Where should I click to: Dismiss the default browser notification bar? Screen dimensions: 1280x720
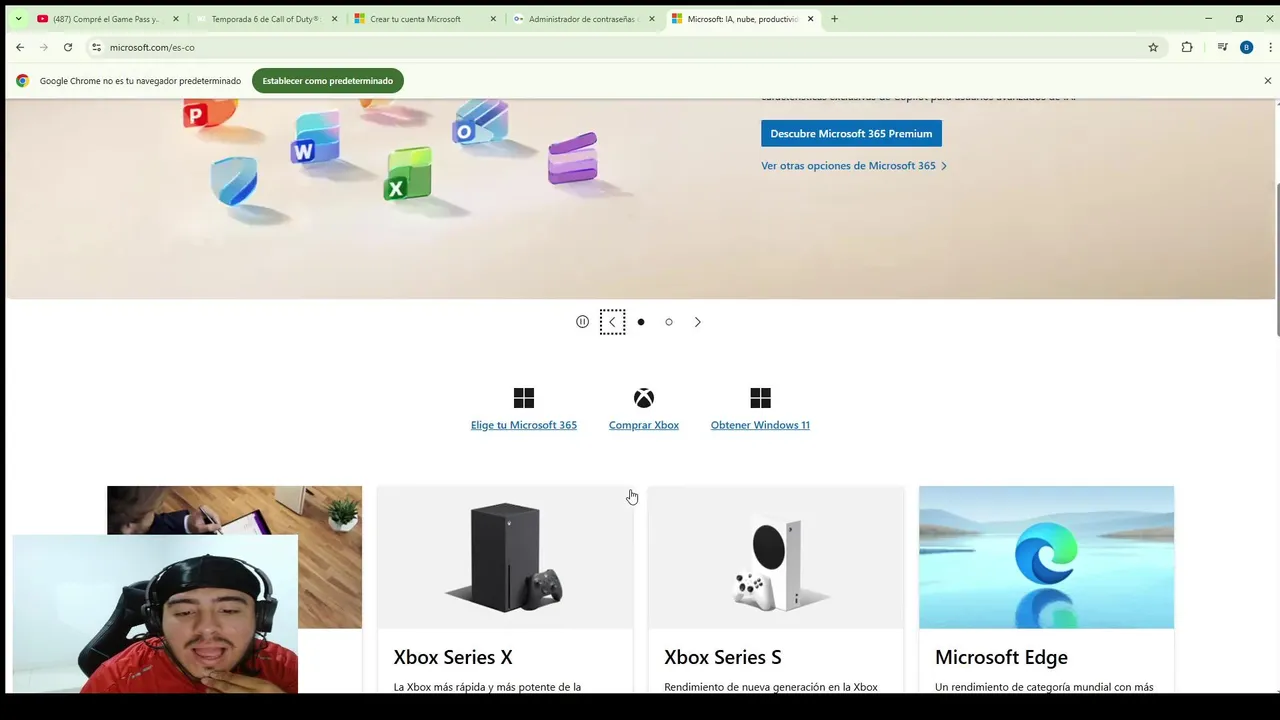(x=1268, y=81)
